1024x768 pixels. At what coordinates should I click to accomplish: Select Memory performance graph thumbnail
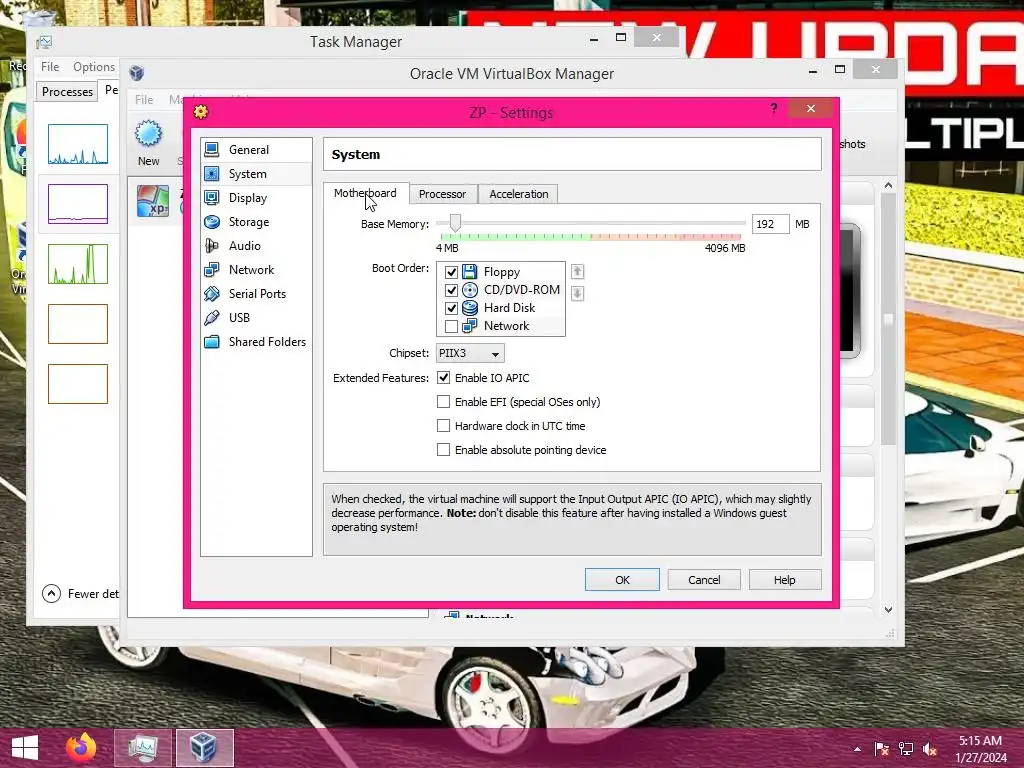coord(78,204)
